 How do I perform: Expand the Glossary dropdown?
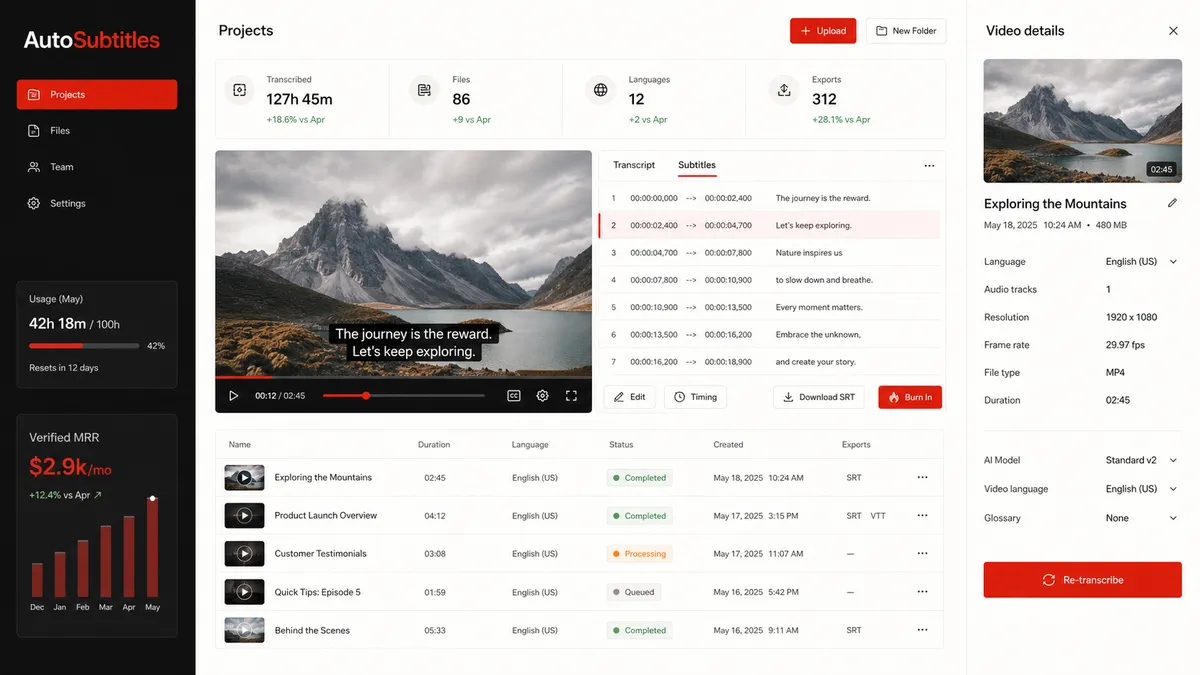(x=1142, y=518)
